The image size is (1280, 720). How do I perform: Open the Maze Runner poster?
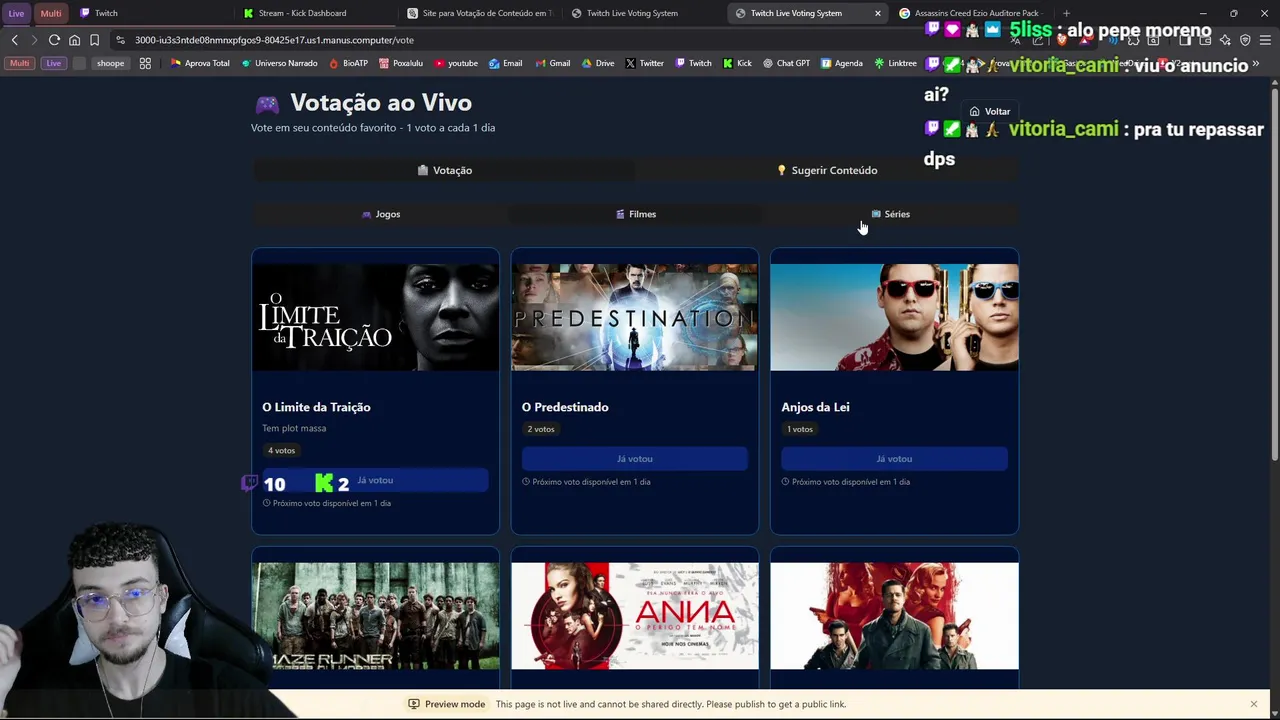click(x=375, y=616)
